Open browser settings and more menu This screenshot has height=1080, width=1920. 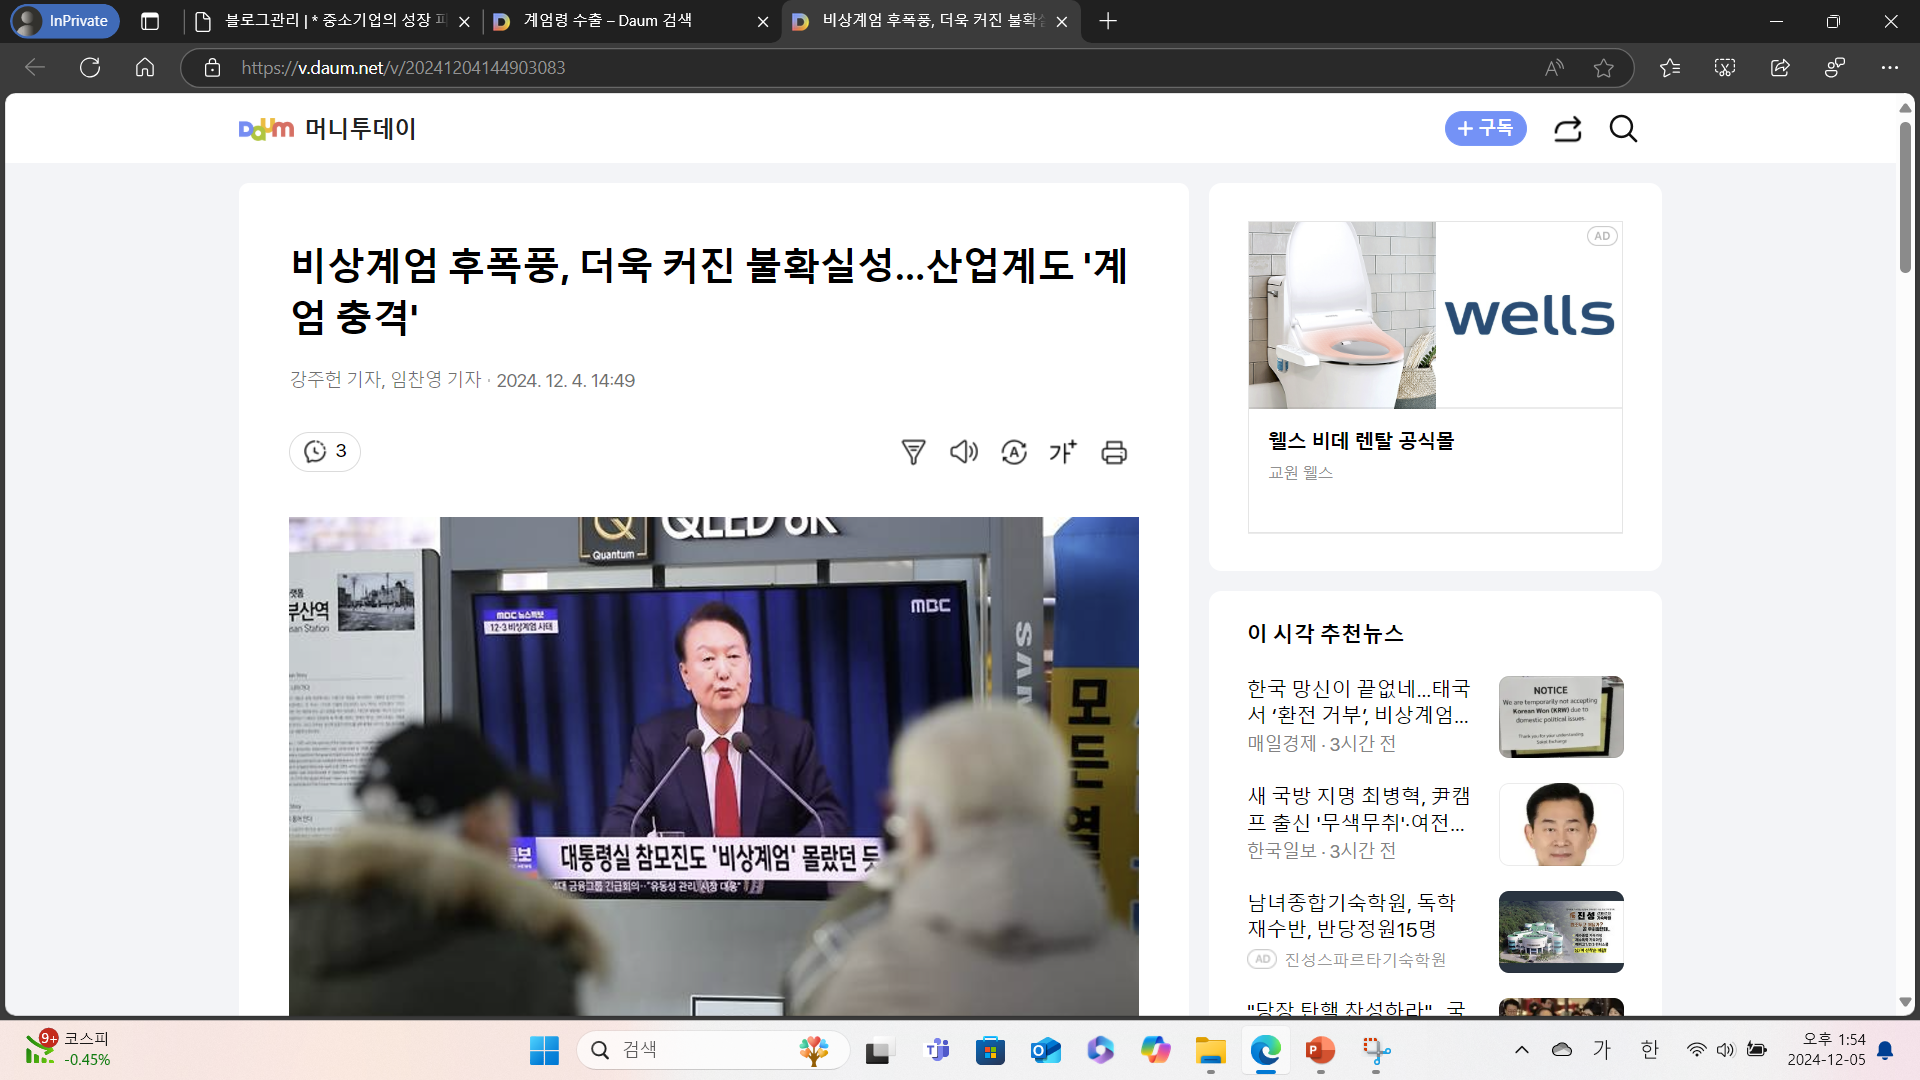pyautogui.click(x=1889, y=68)
